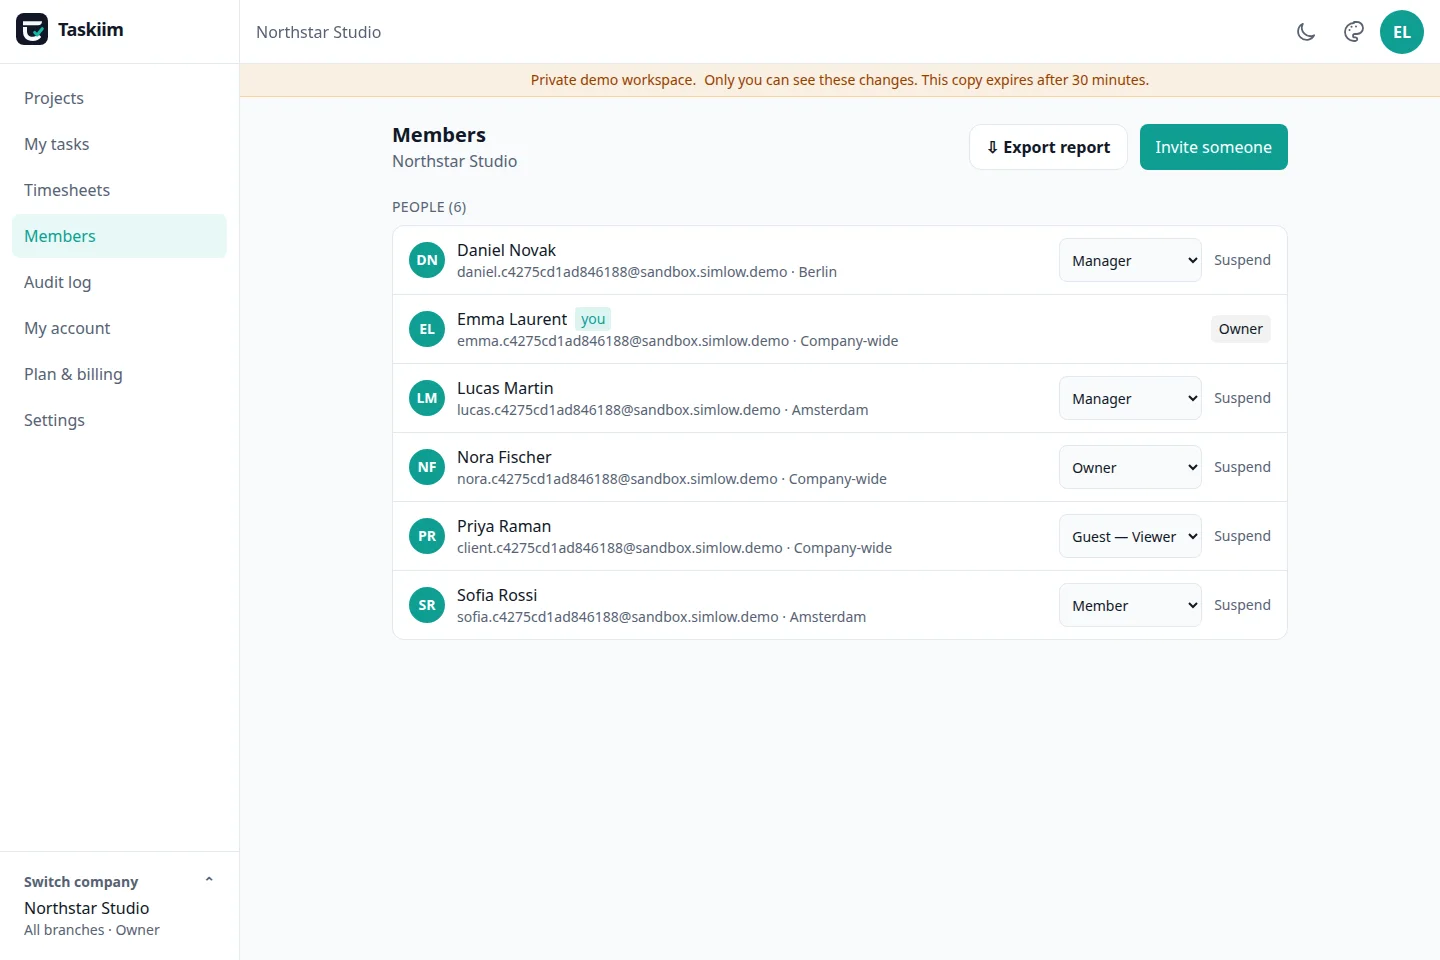
Task: Click 'All branches · Owner' text
Action: [92, 930]
